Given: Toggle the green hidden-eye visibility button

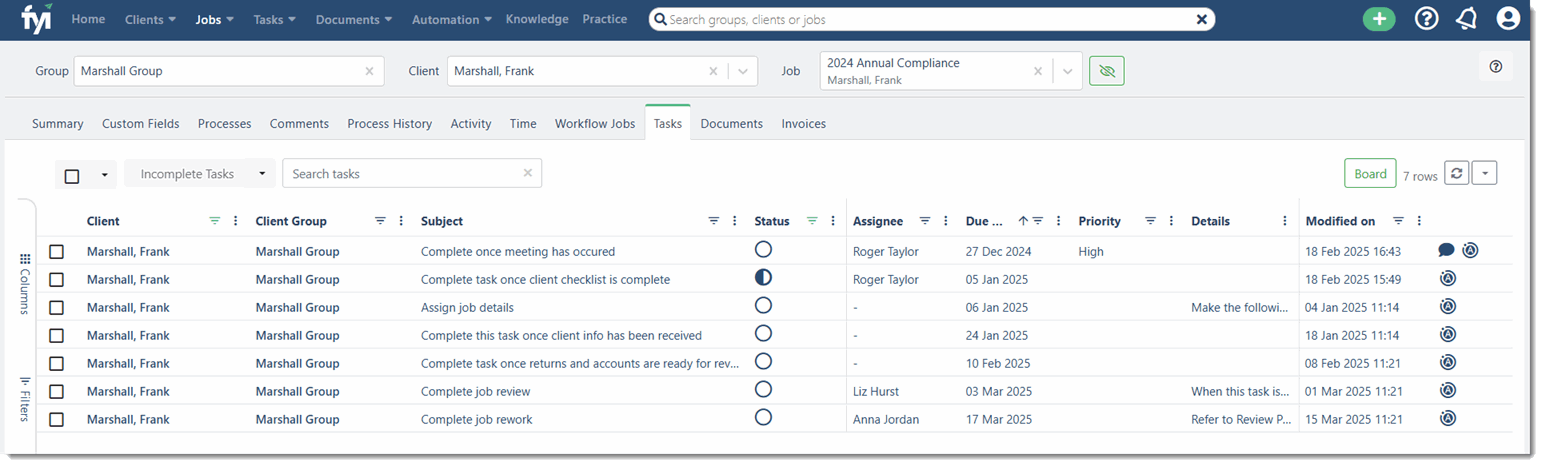Looking at the screenshot, I should [1106, 71].
